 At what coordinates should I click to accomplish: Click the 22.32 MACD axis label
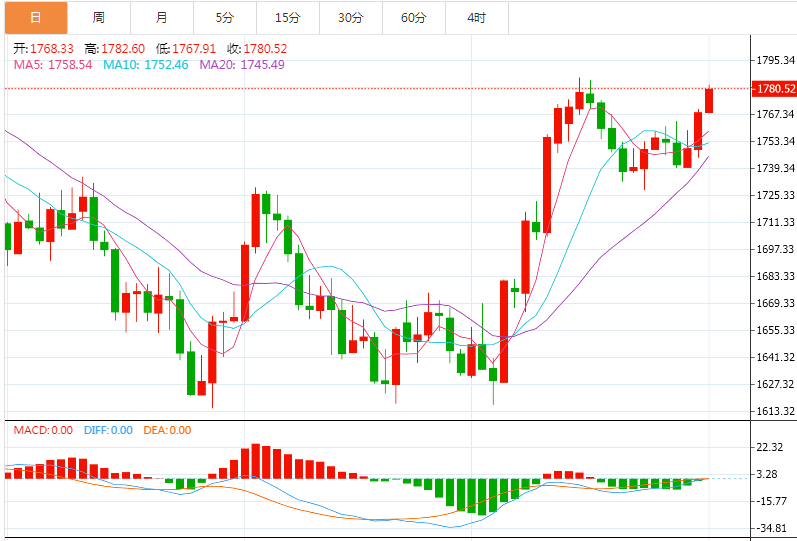770,447
